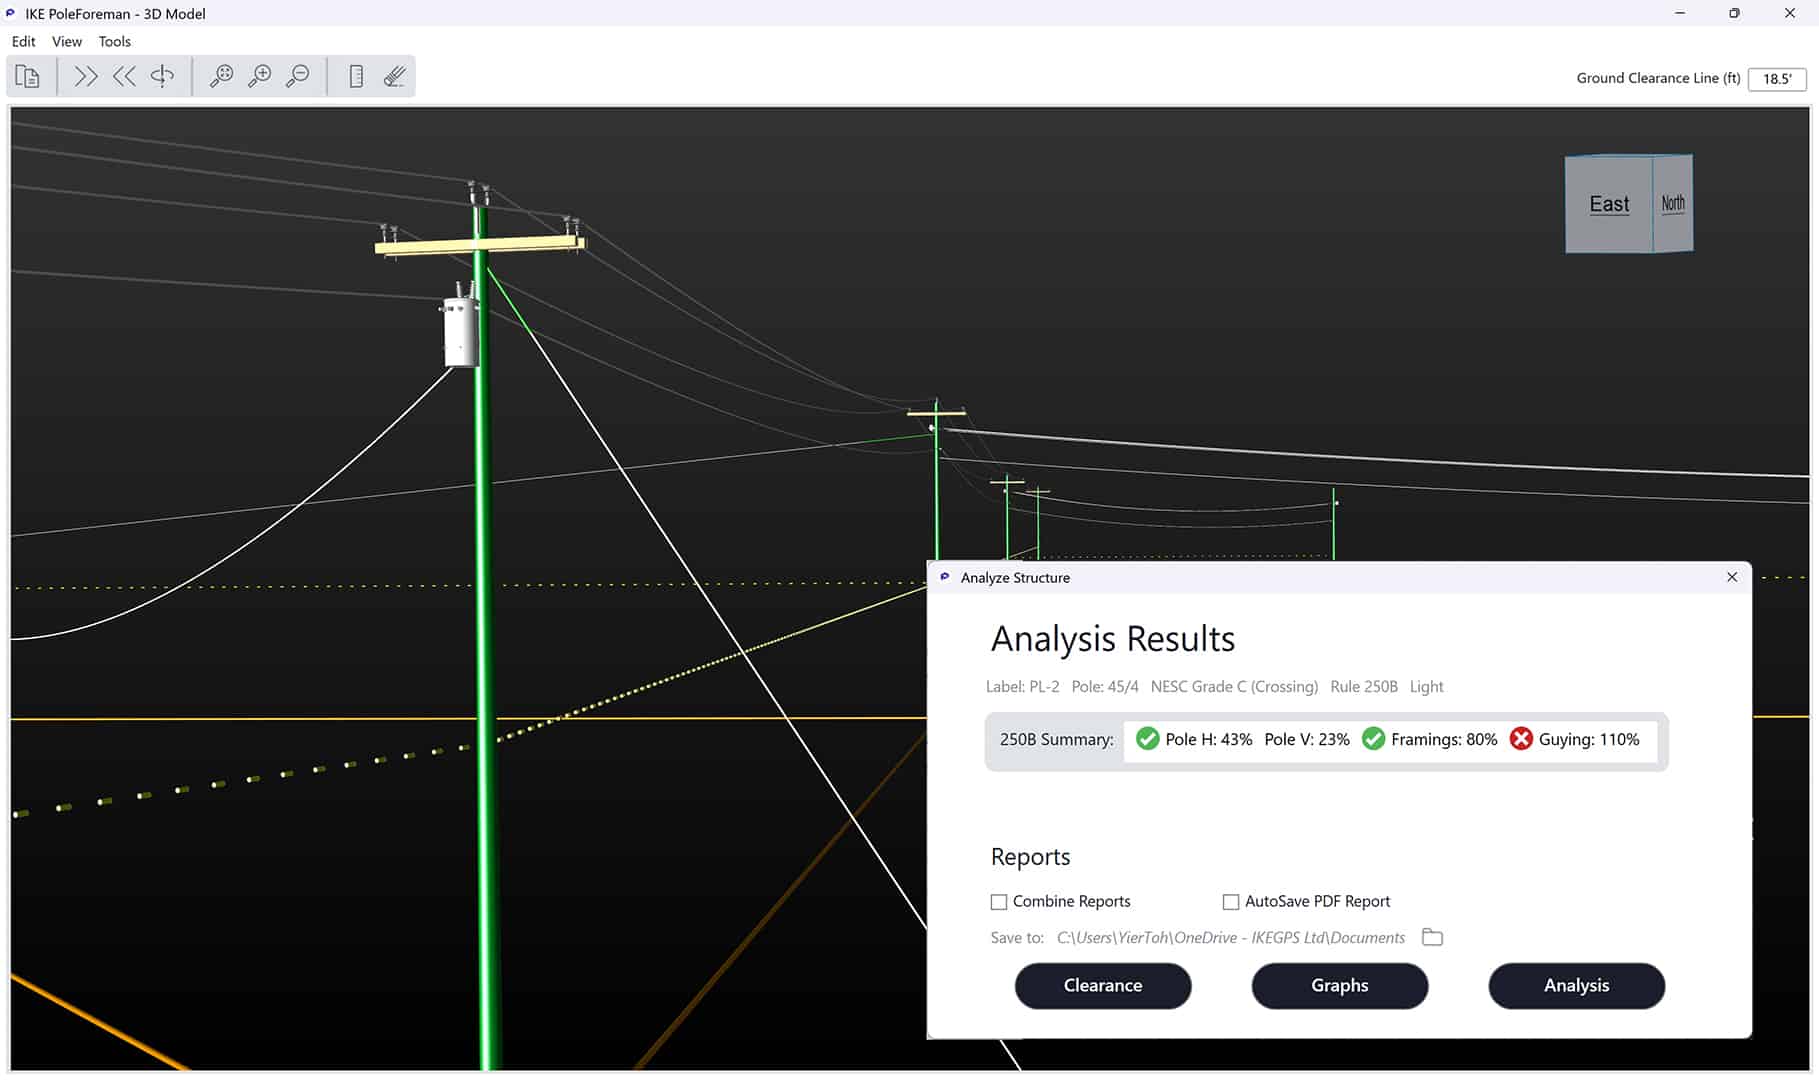Open the View menu

(x=67, y=41)
